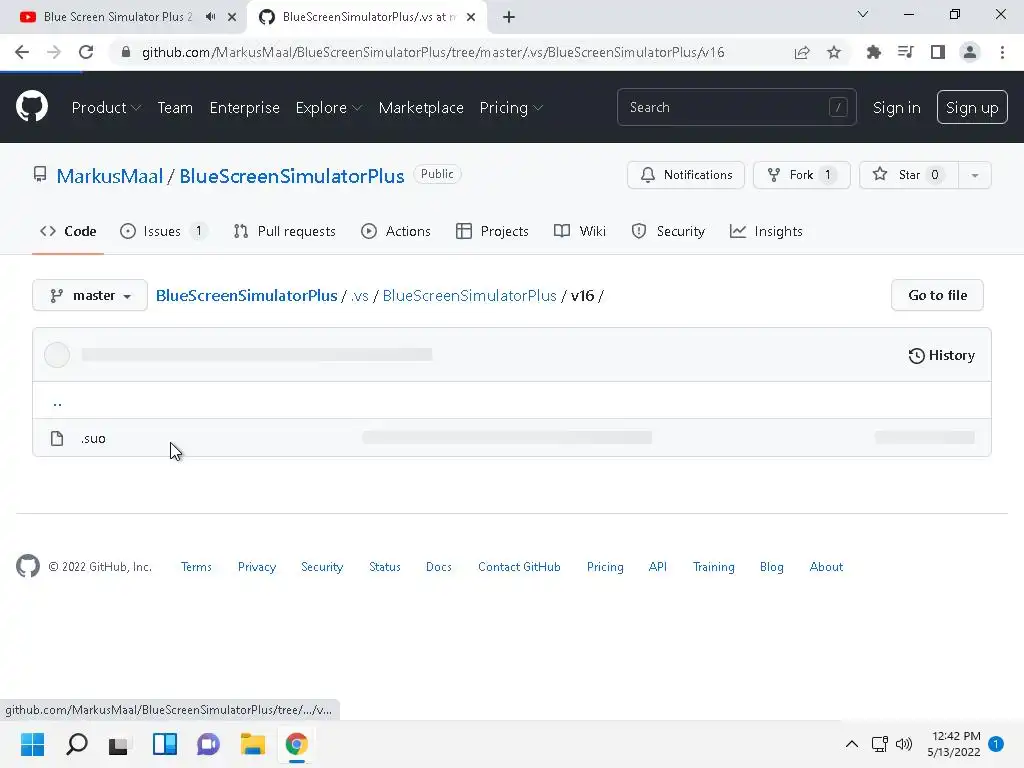The width and height of the screenshot is (1024, 768).
Task: Click the .vs breadcrumb link
Action: click(x=360, y=296)
